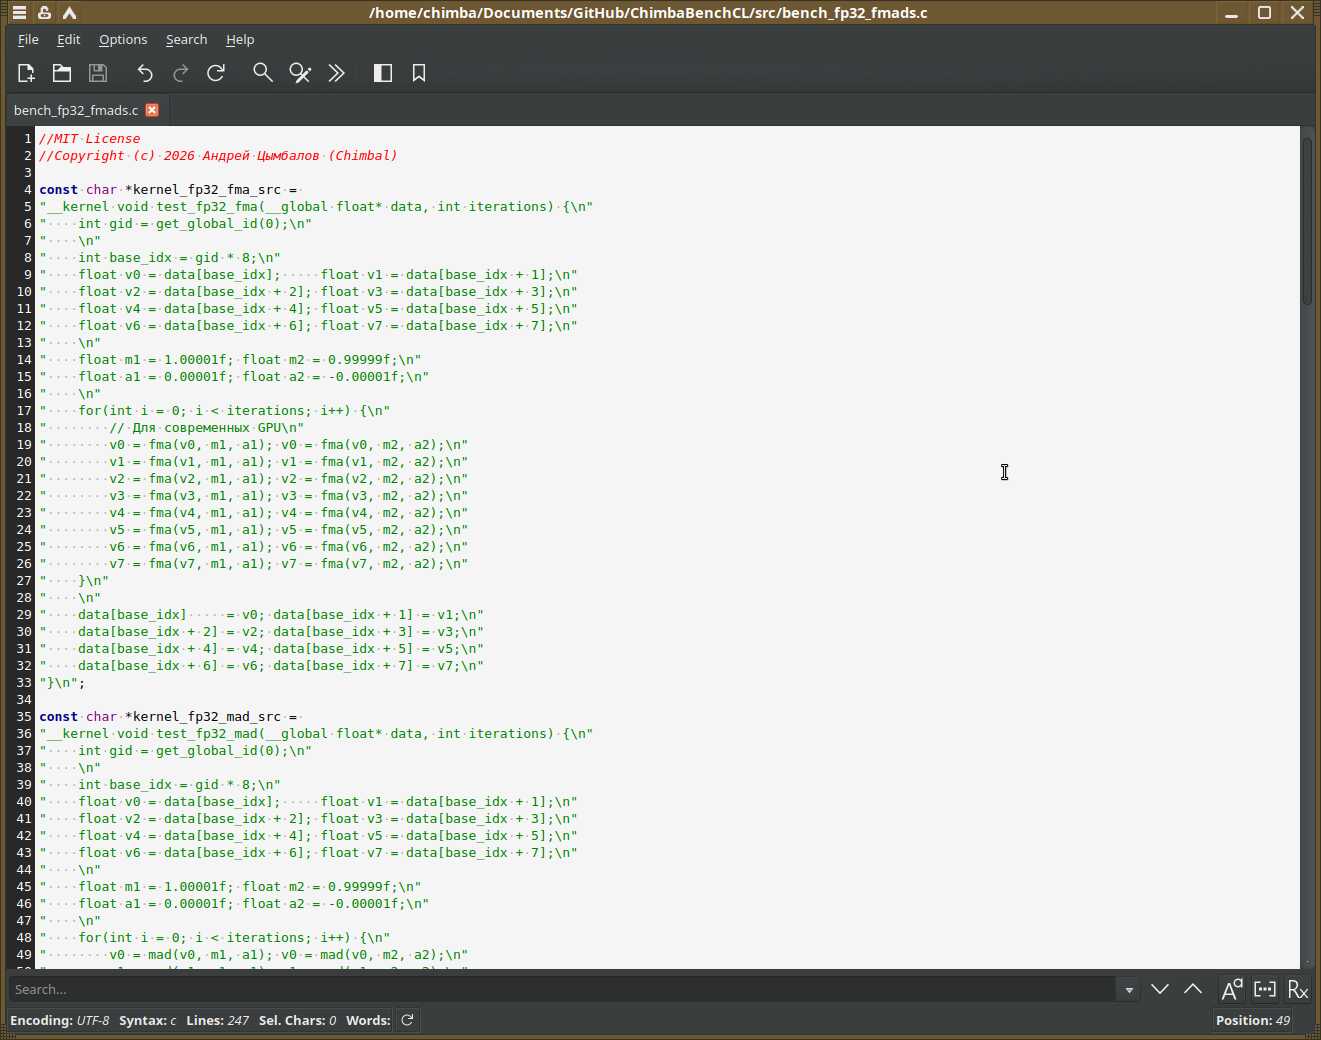Screen dimensions: 1321x1040
Task: Undo the last edit
Action: coord(145,73)
